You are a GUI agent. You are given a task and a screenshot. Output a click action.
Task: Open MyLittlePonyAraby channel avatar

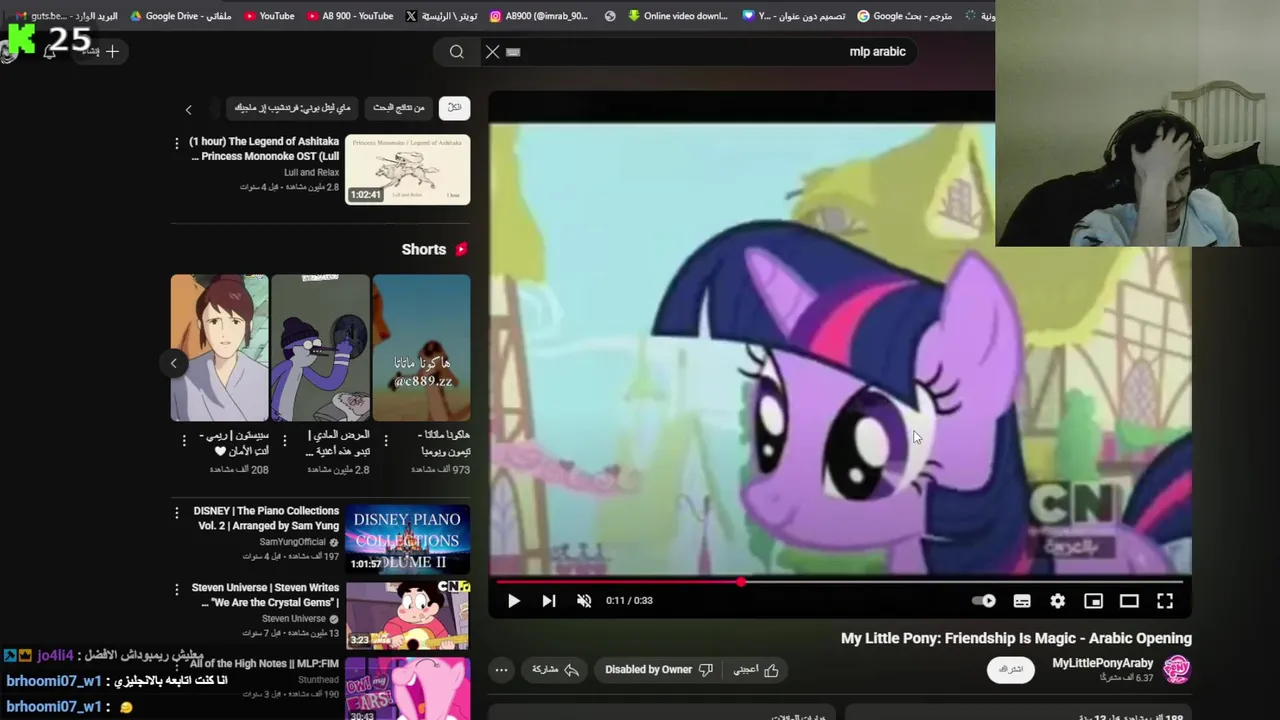point(1177,669)
